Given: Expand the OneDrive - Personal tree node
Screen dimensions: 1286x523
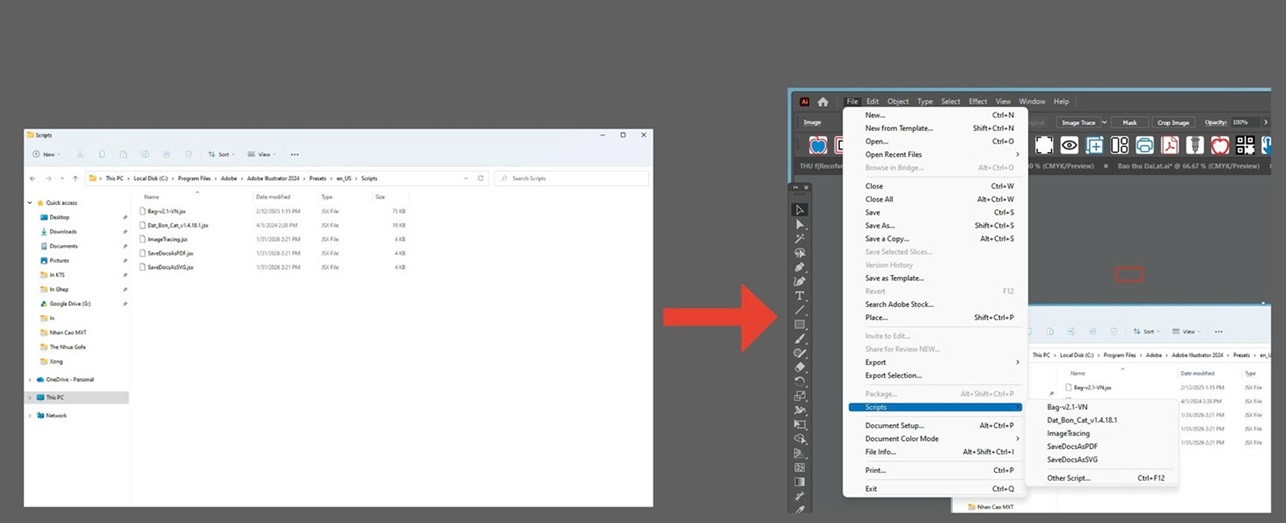Looking at the screenshot, I should coord(32,379).
